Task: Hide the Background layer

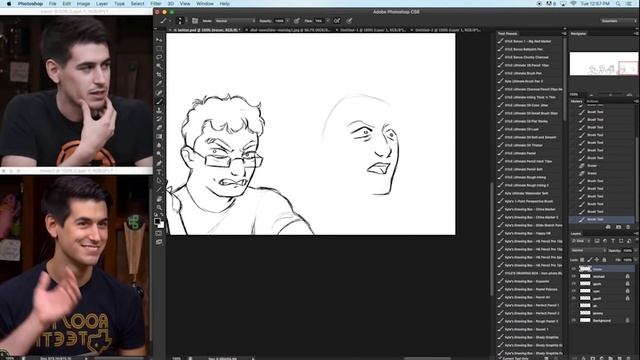Action: point(573,320)
